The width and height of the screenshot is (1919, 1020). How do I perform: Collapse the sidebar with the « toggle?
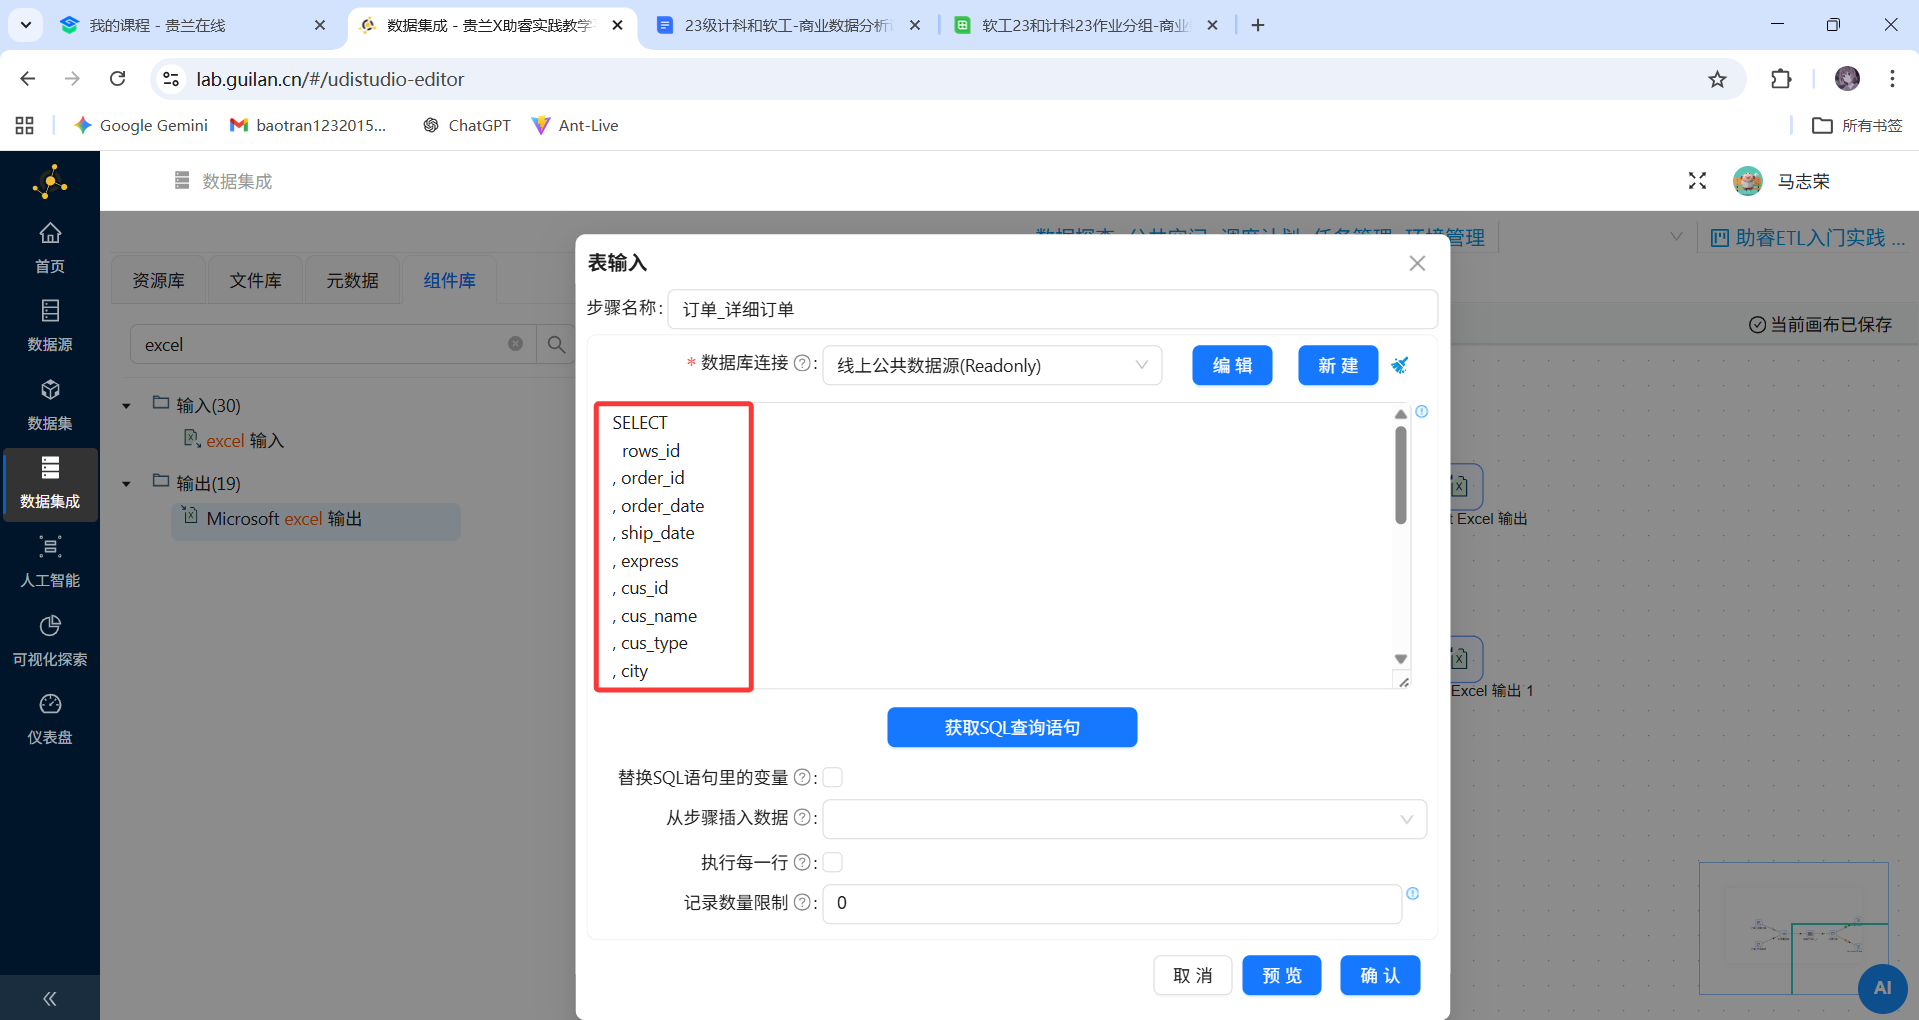(x=48, y=998)
